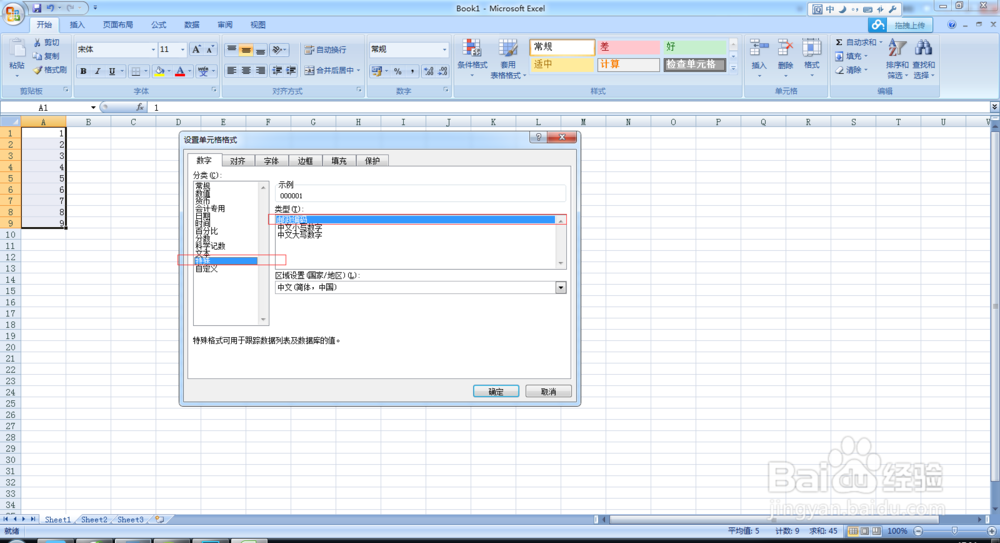The height and width of the screenshot is (543, 1000).
Task: Toggle align text left
Action: 232,71
